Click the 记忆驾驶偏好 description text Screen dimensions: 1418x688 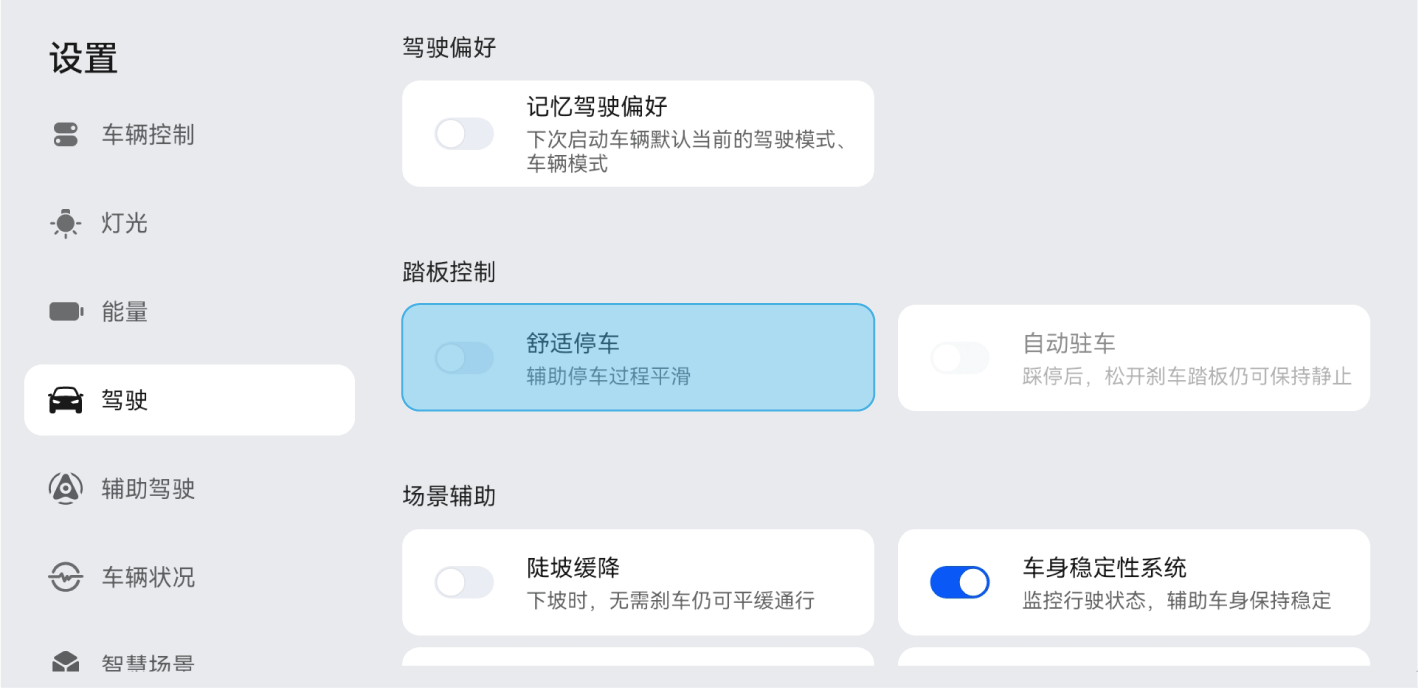pos(687,152)
